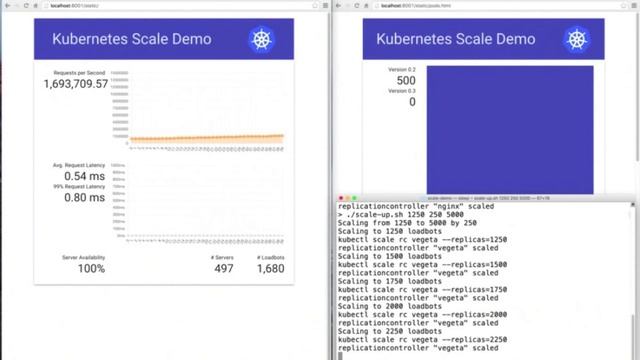640x360 pixels.
Task: Go back in the right browser window
Action: point(338,6)
